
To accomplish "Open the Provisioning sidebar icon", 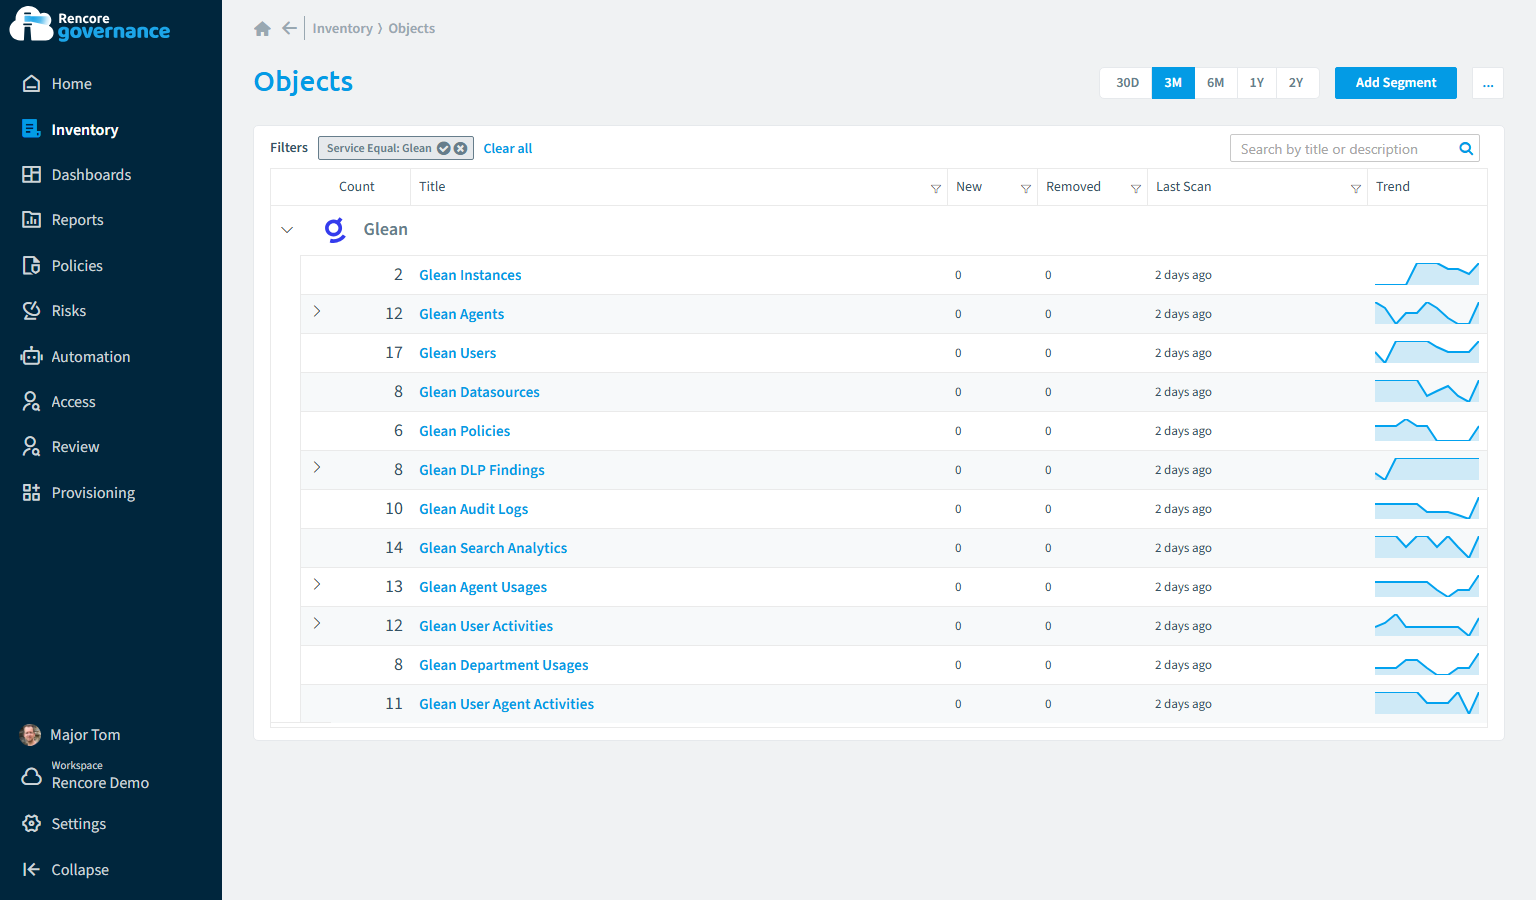I will (x=32, y=492).
